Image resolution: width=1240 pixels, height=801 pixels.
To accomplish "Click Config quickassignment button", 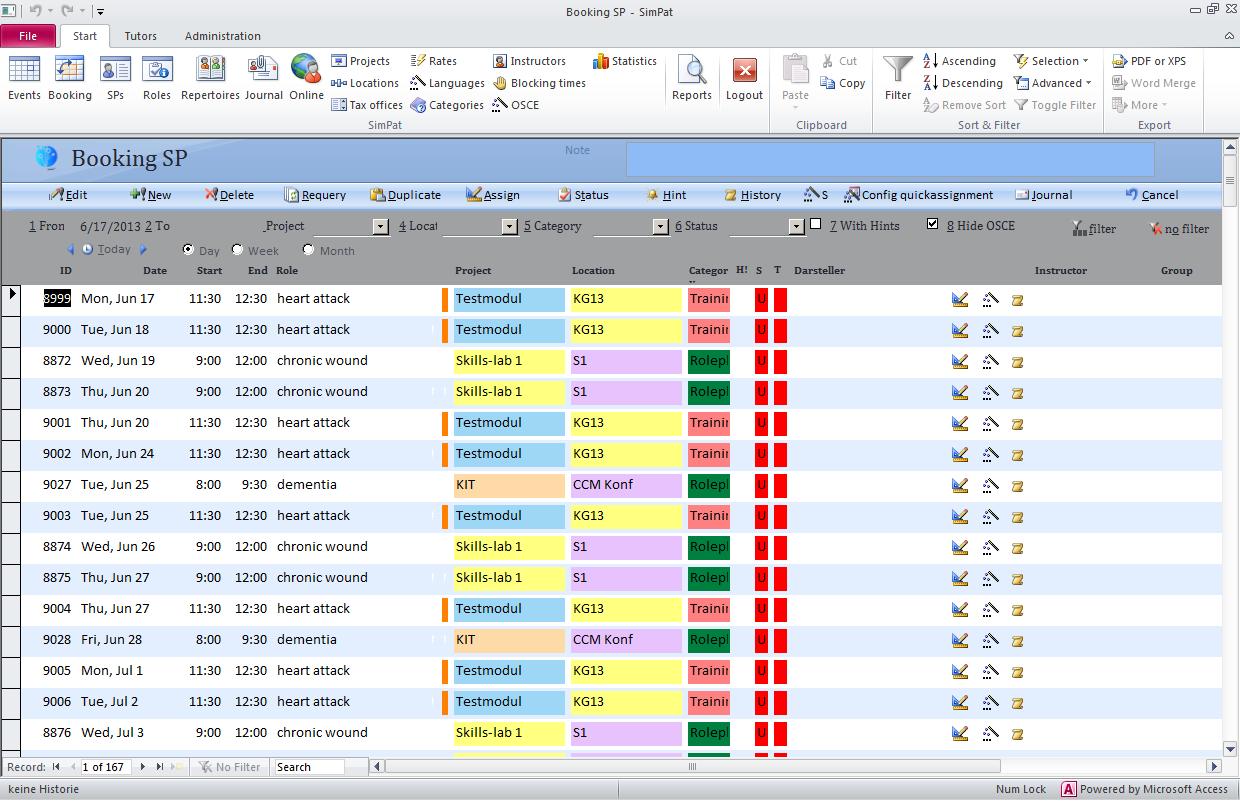I will tap(918, 195).
